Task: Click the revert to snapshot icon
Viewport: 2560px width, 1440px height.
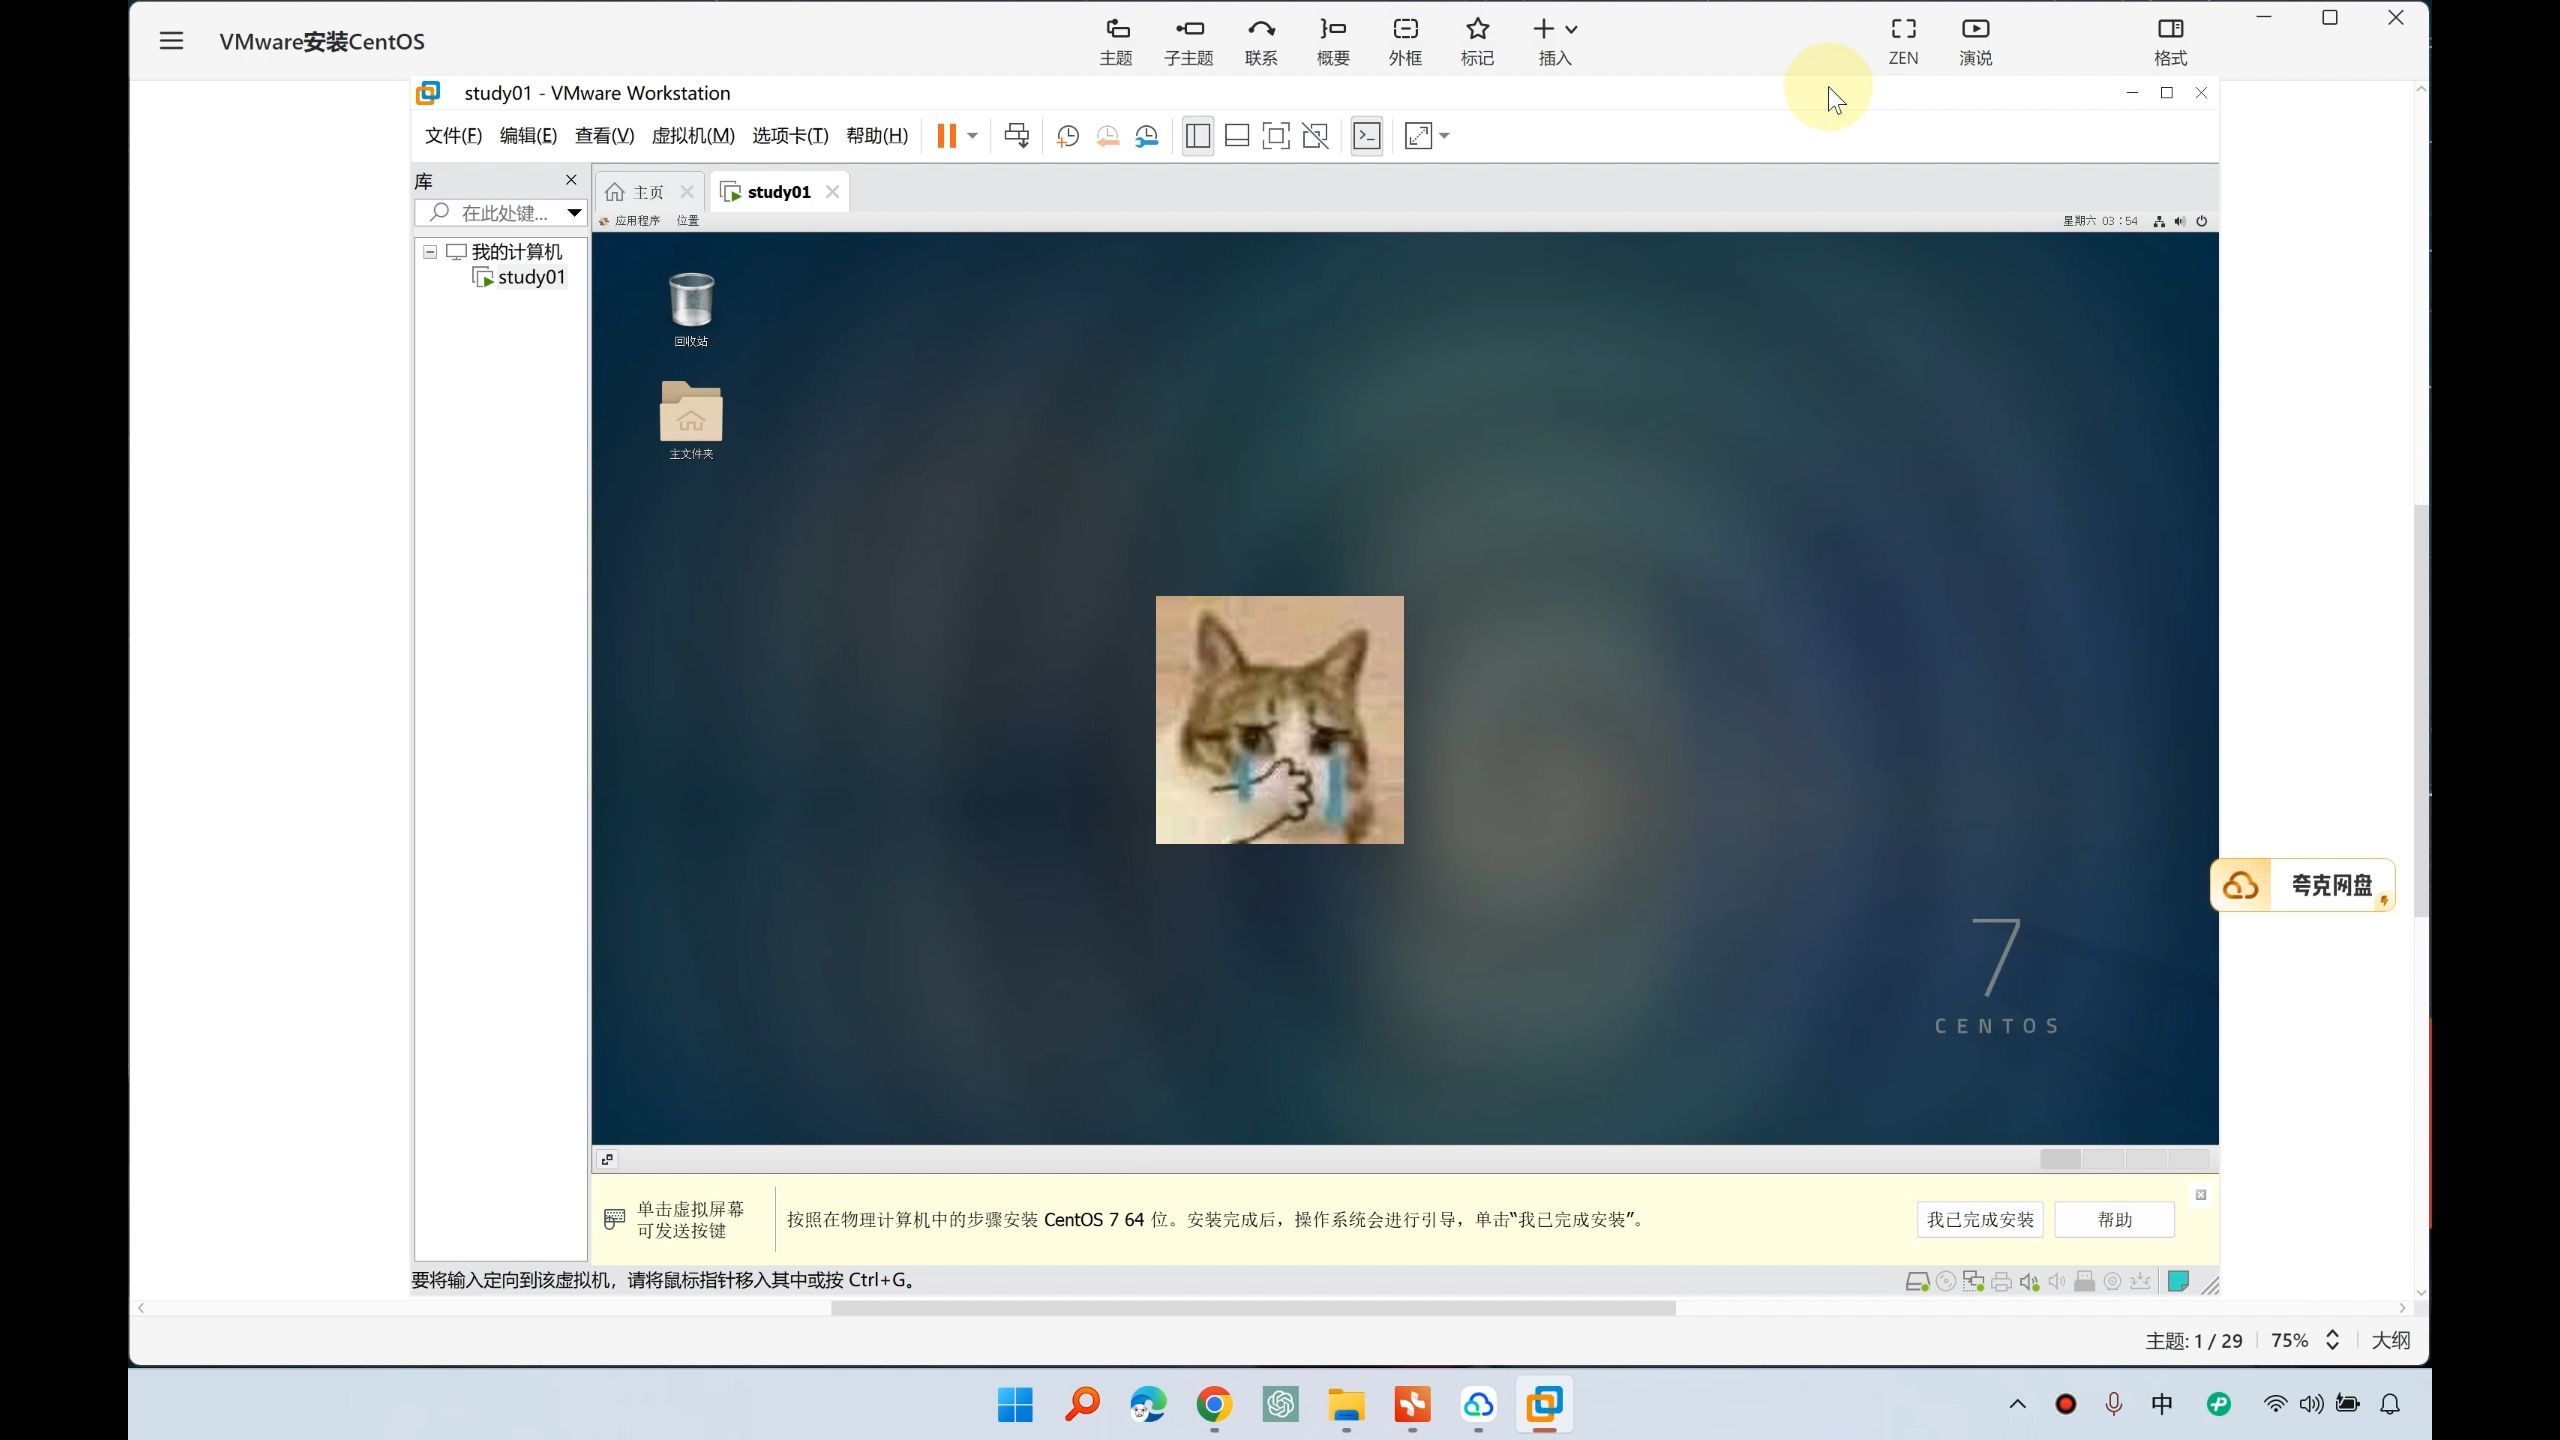Action: (1107, 136)
